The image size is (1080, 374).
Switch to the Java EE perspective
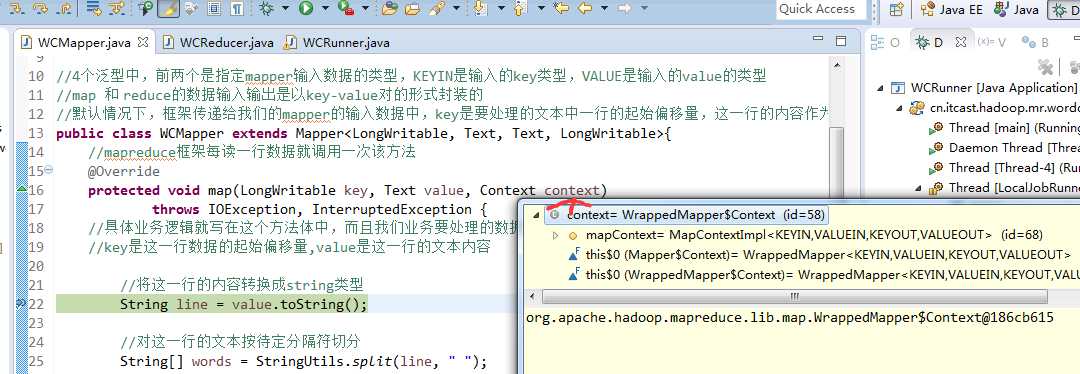[953, 9]
